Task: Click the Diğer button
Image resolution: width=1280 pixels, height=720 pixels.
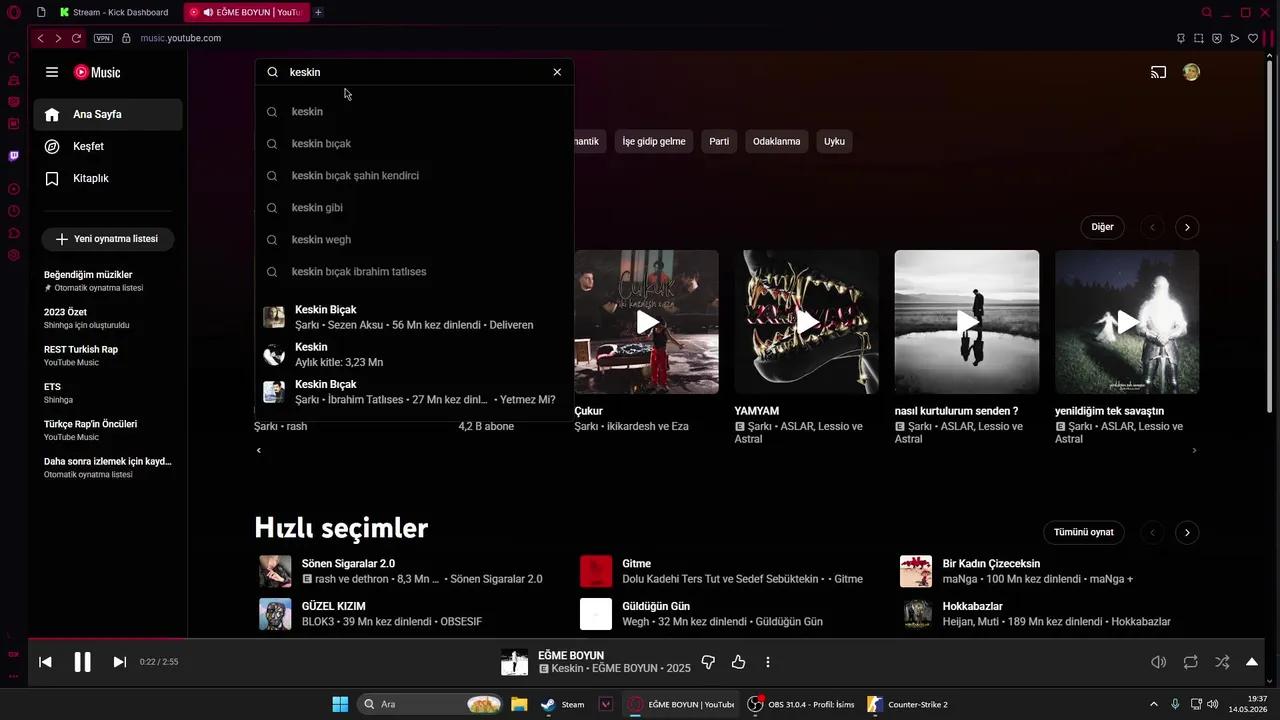Action: [1102, 227]
